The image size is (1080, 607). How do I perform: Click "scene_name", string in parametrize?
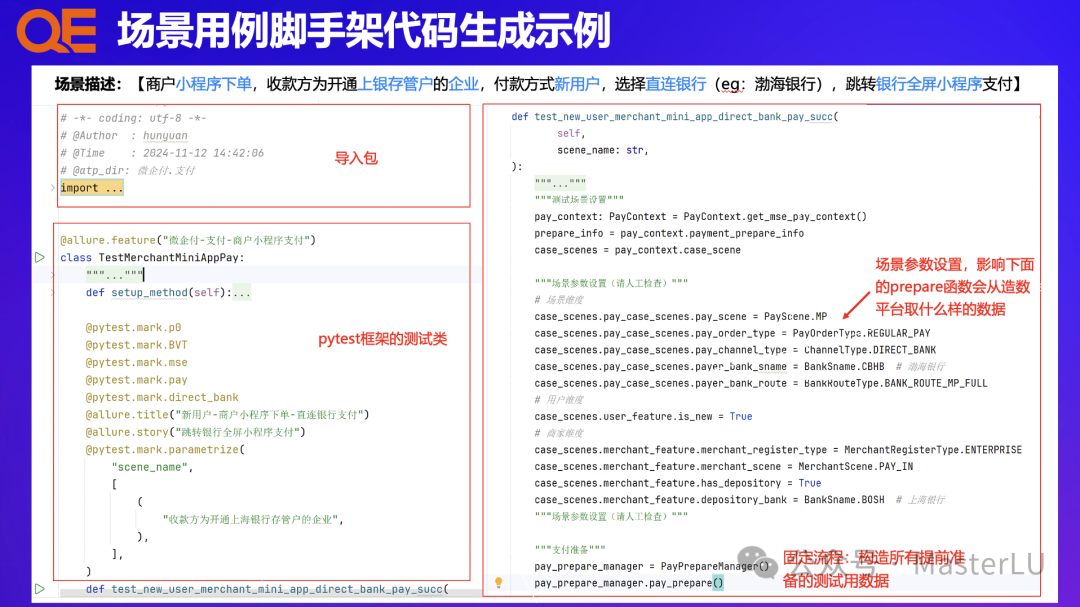click(x=153, y=466)
